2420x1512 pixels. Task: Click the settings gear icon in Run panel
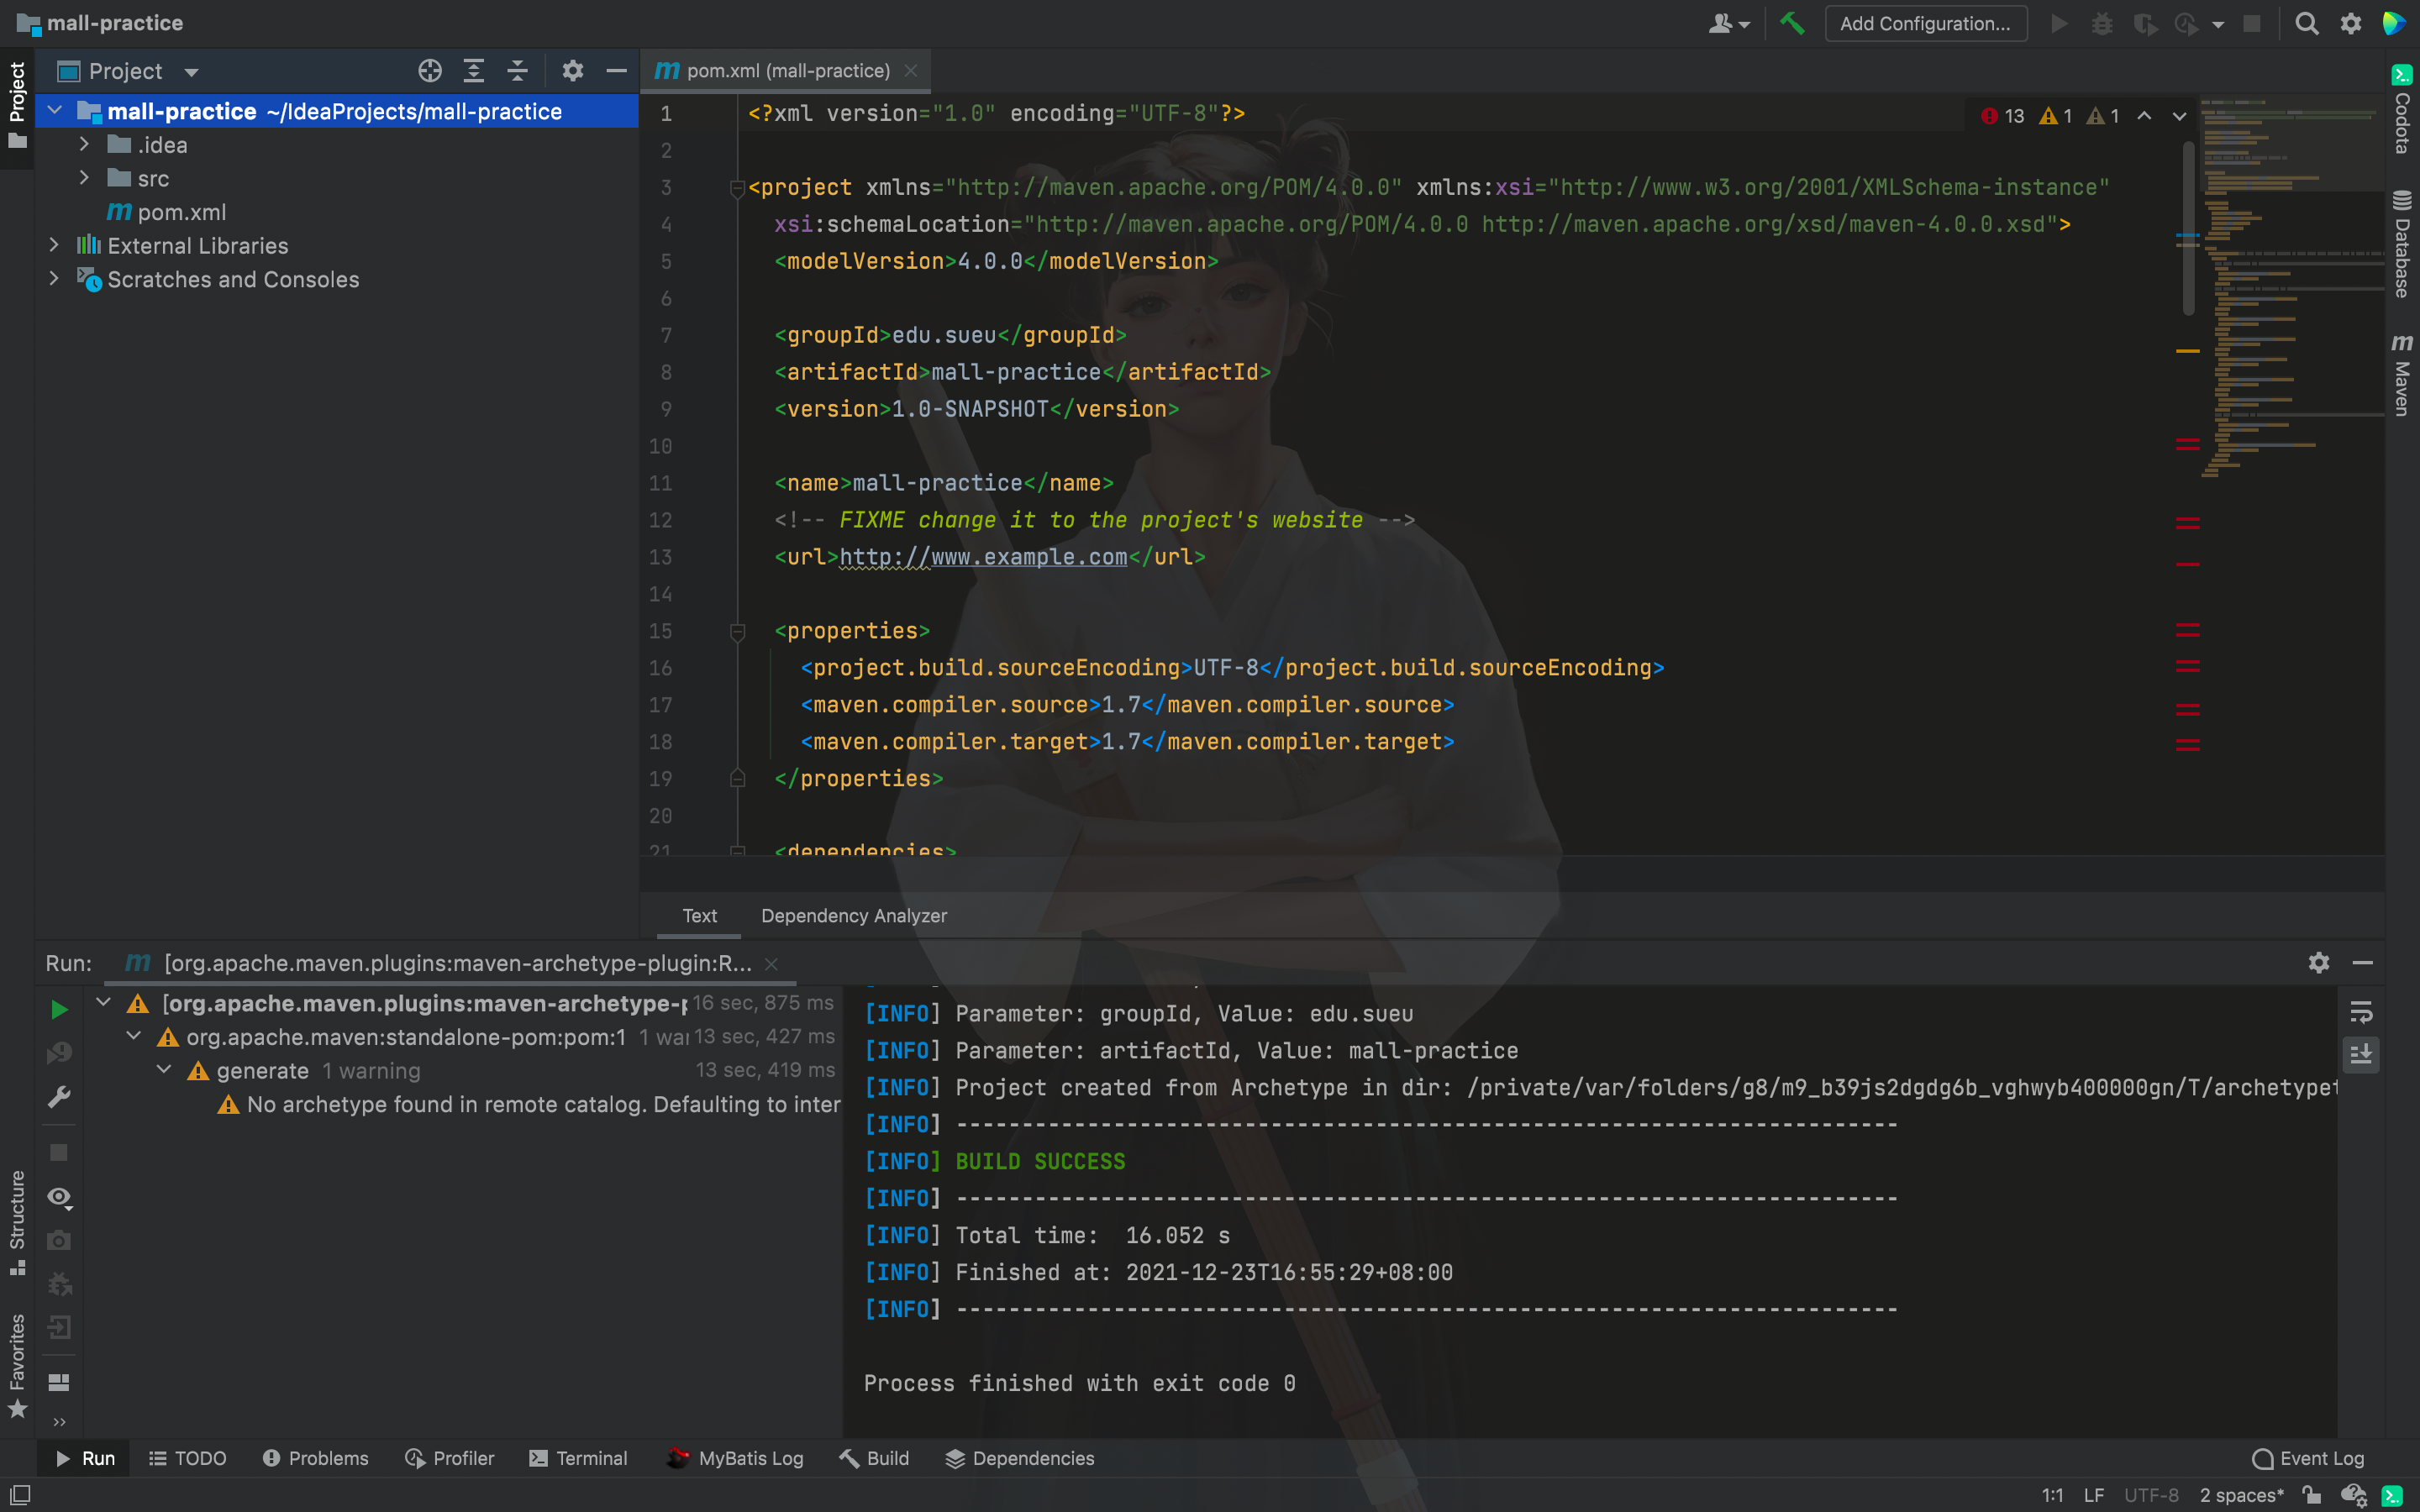pos(2319,962)
